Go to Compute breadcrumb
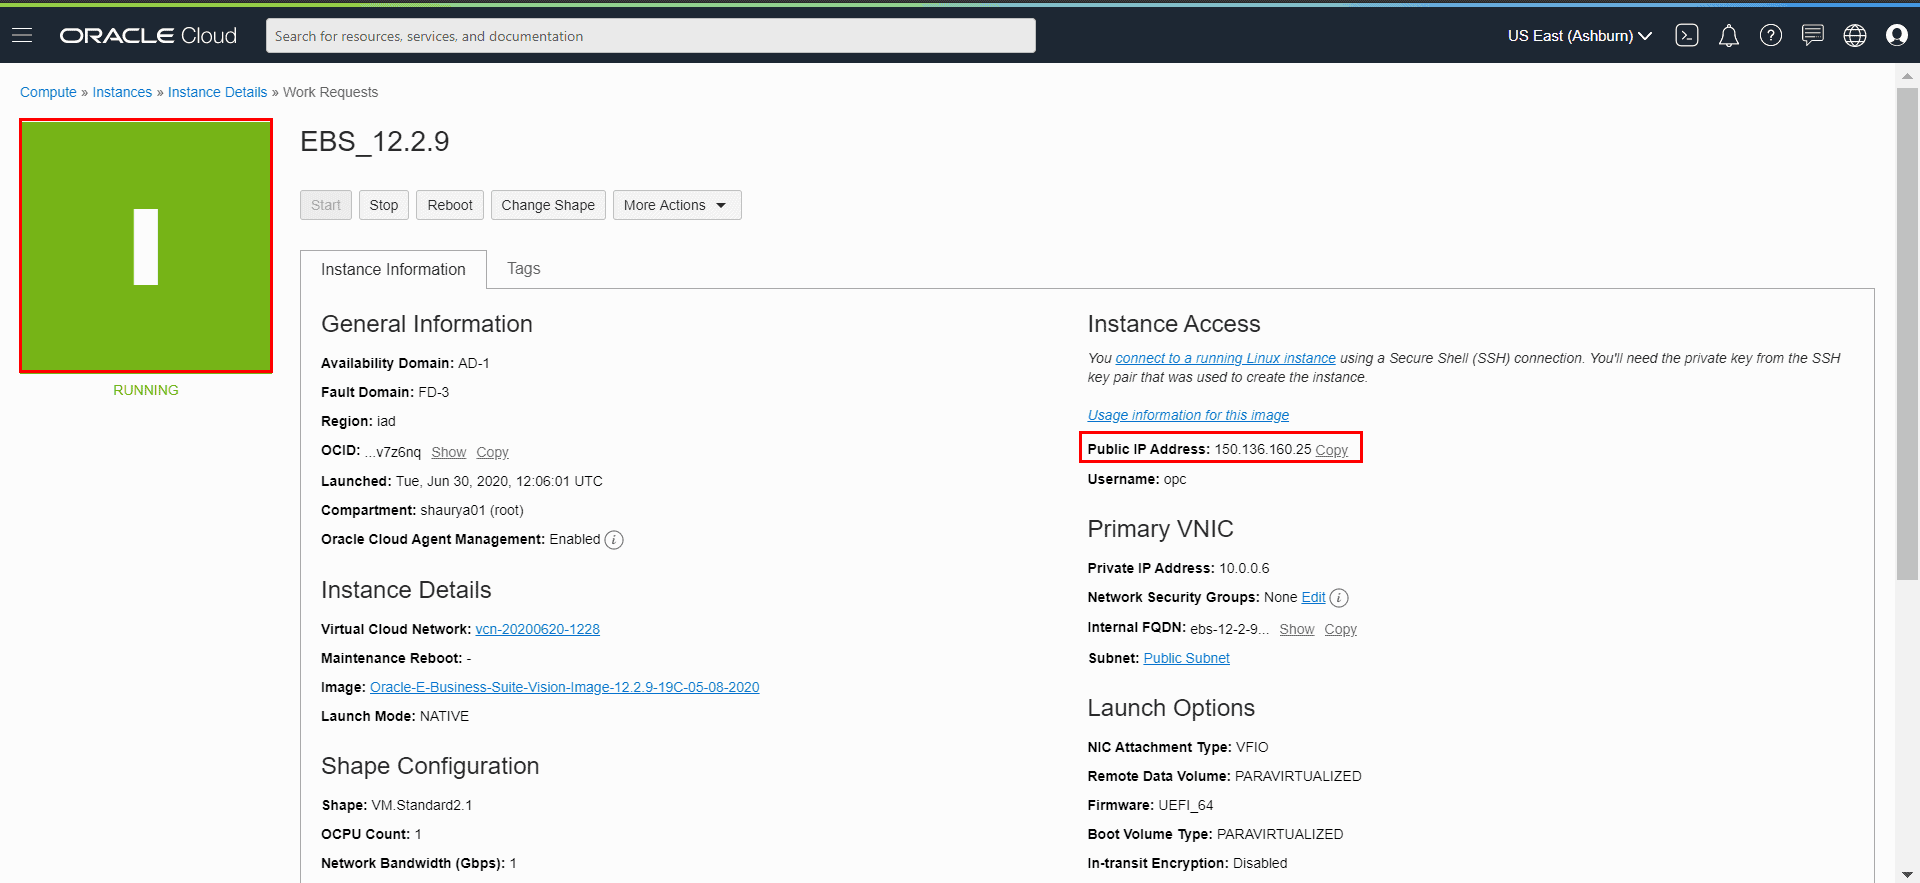 tap(48, 92)
